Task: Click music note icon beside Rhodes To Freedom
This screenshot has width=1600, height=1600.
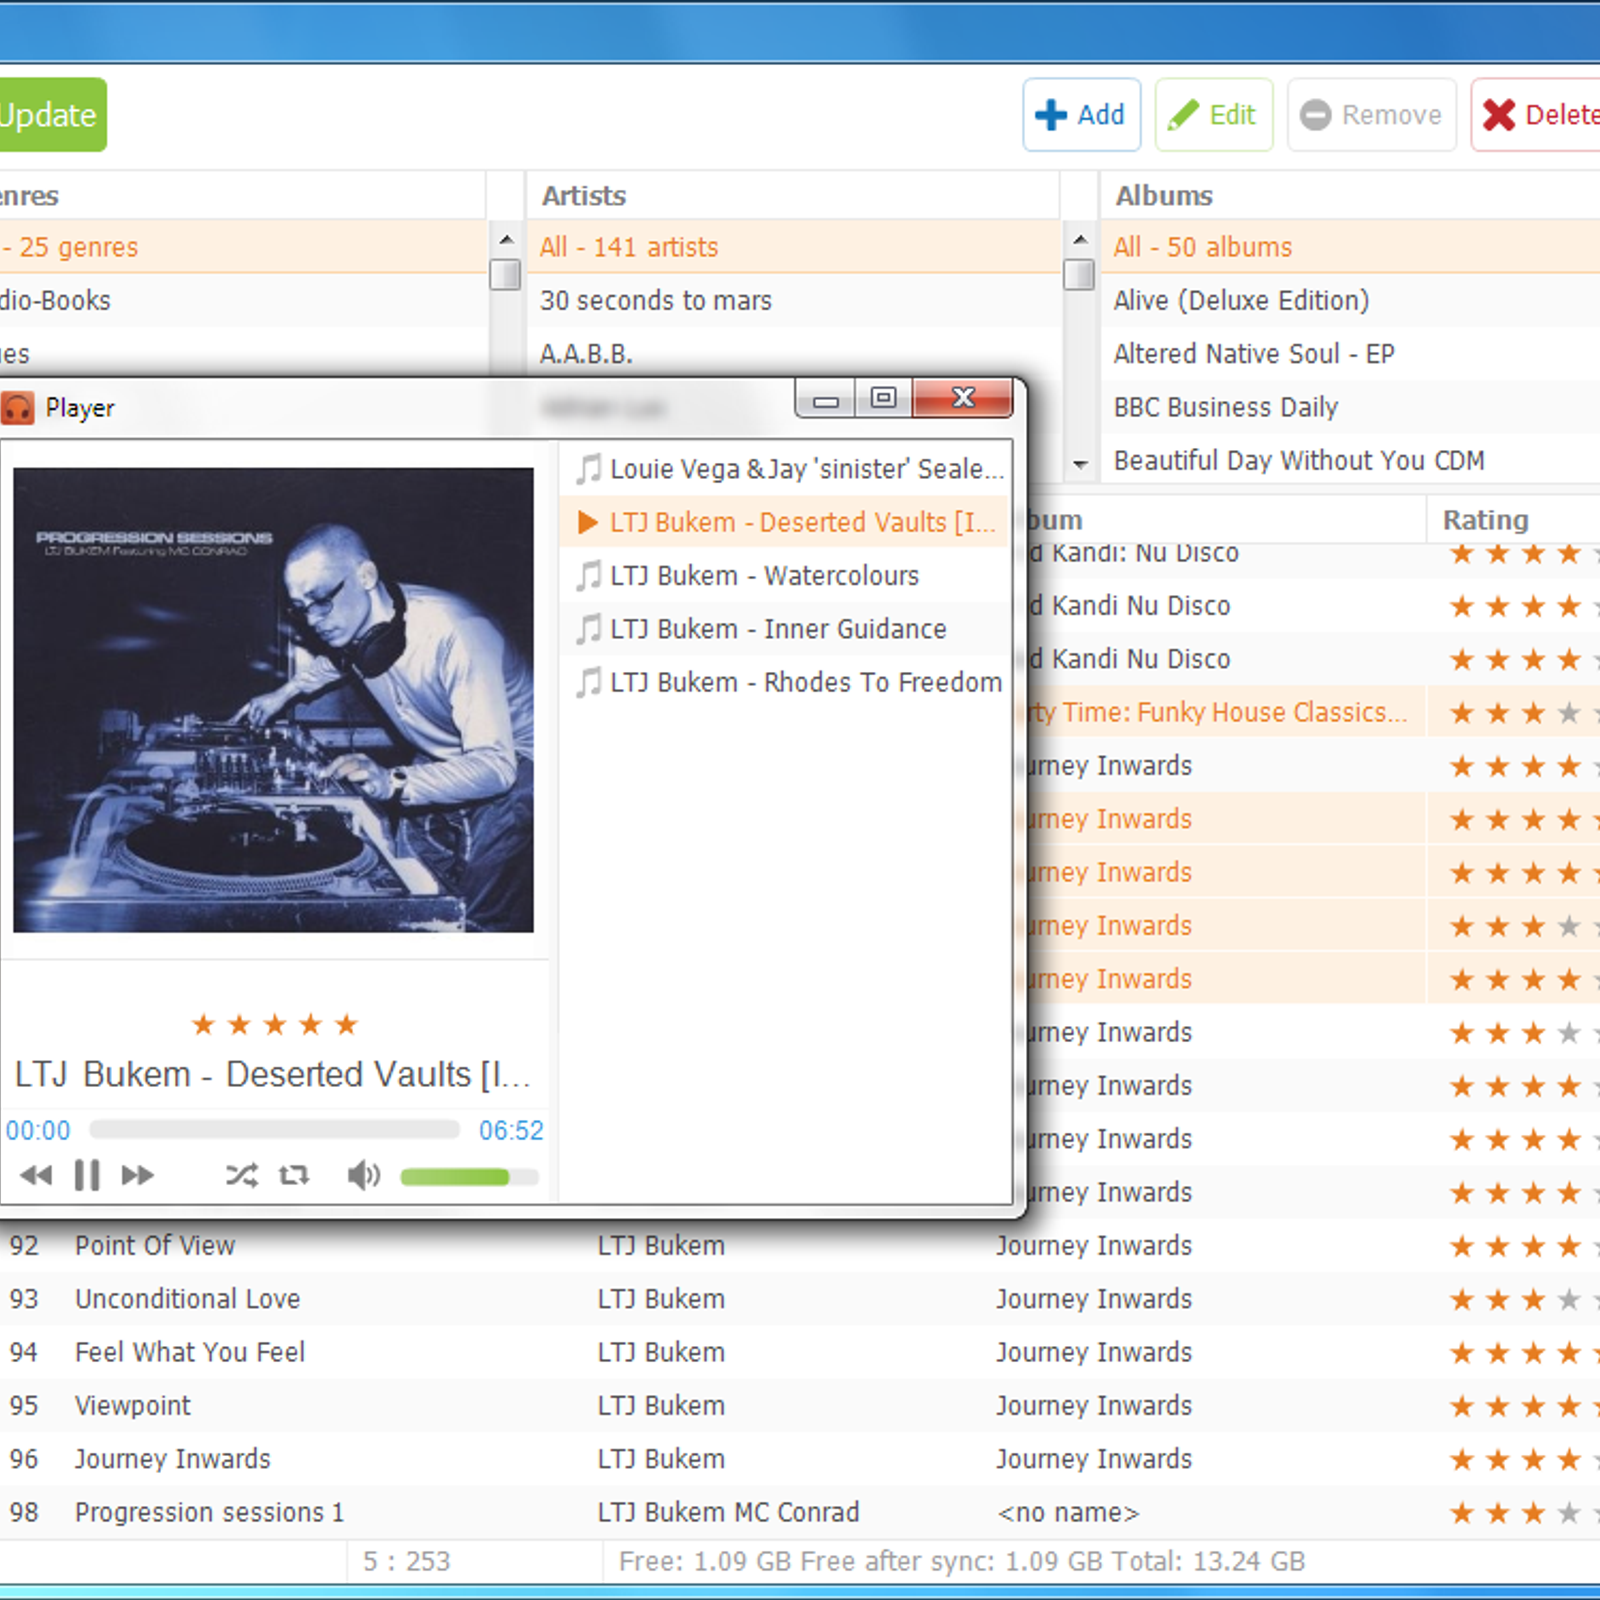Action: [x=589, y=681]
